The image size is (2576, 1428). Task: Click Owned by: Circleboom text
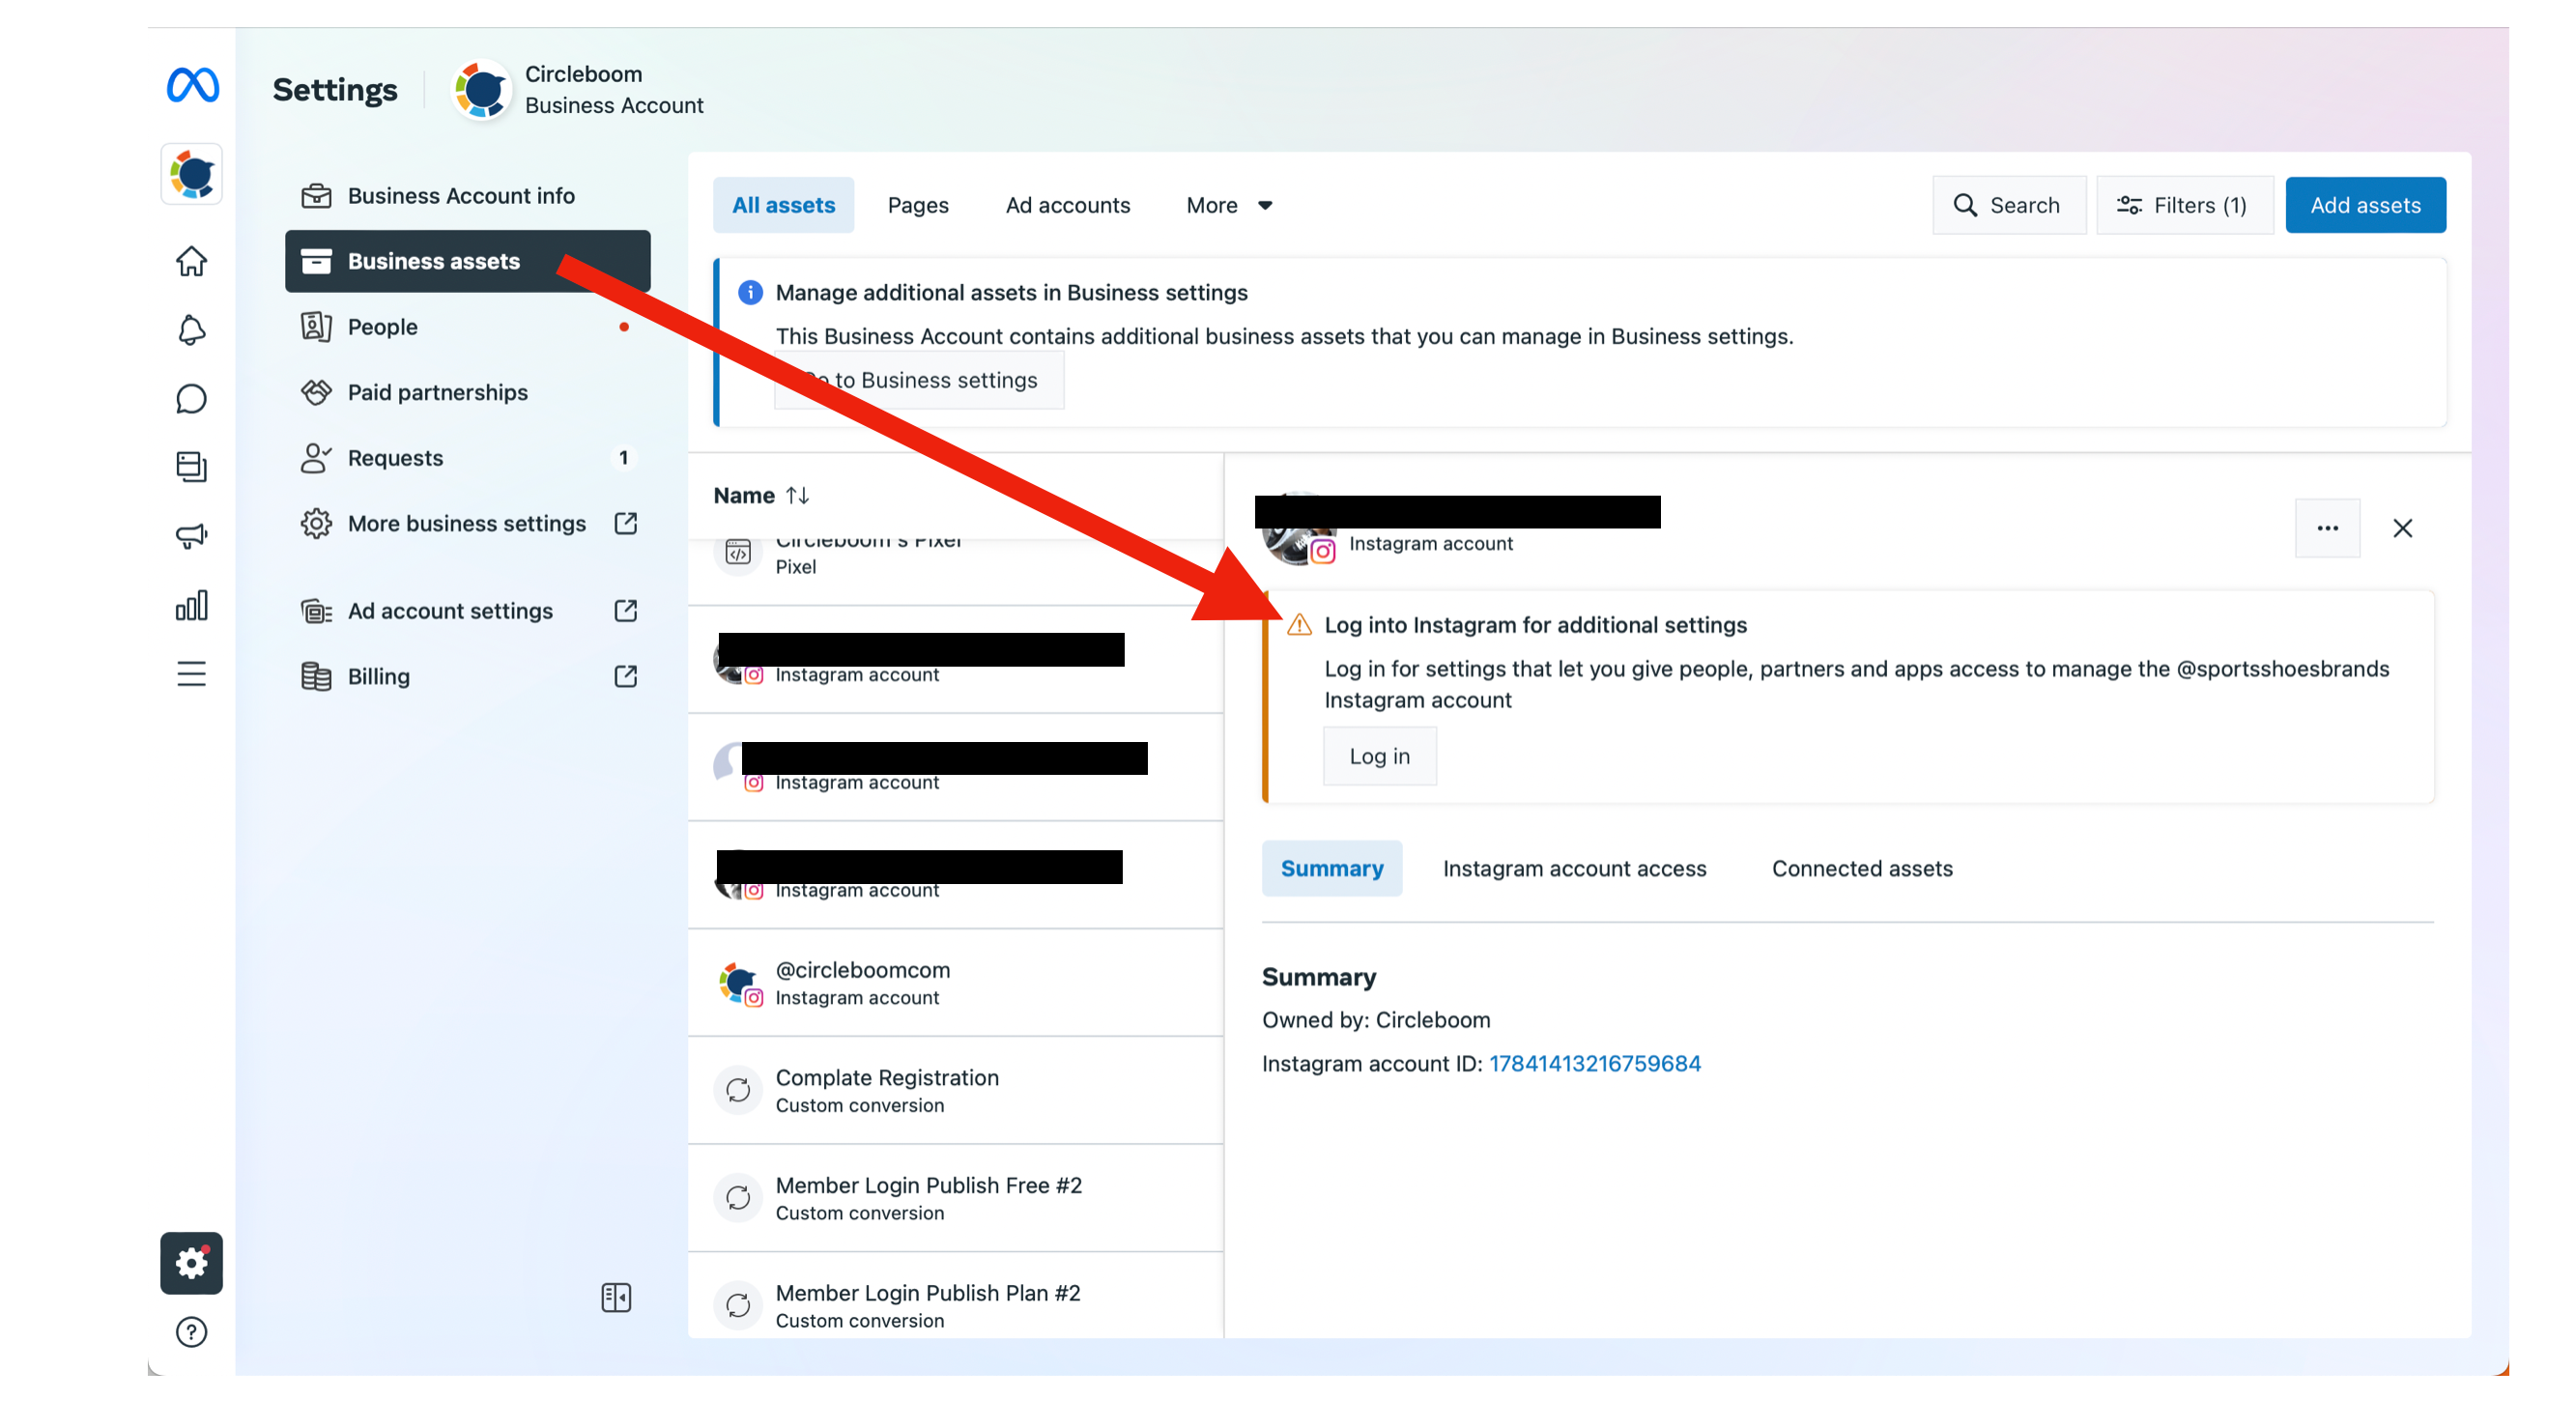(1376, 1020)
